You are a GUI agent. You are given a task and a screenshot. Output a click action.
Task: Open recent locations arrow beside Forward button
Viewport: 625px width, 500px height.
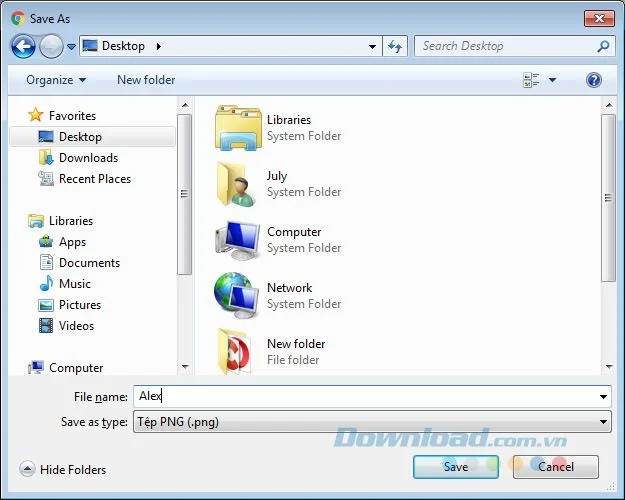(71, 47)
